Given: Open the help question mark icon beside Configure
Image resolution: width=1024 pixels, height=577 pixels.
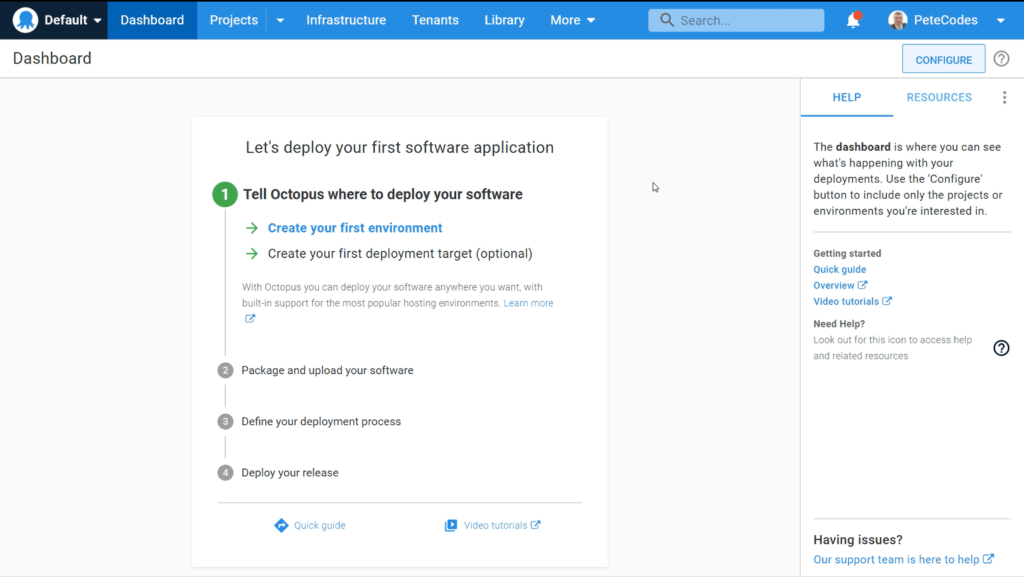Looking at the screenshot, I should coord(1001,59).
